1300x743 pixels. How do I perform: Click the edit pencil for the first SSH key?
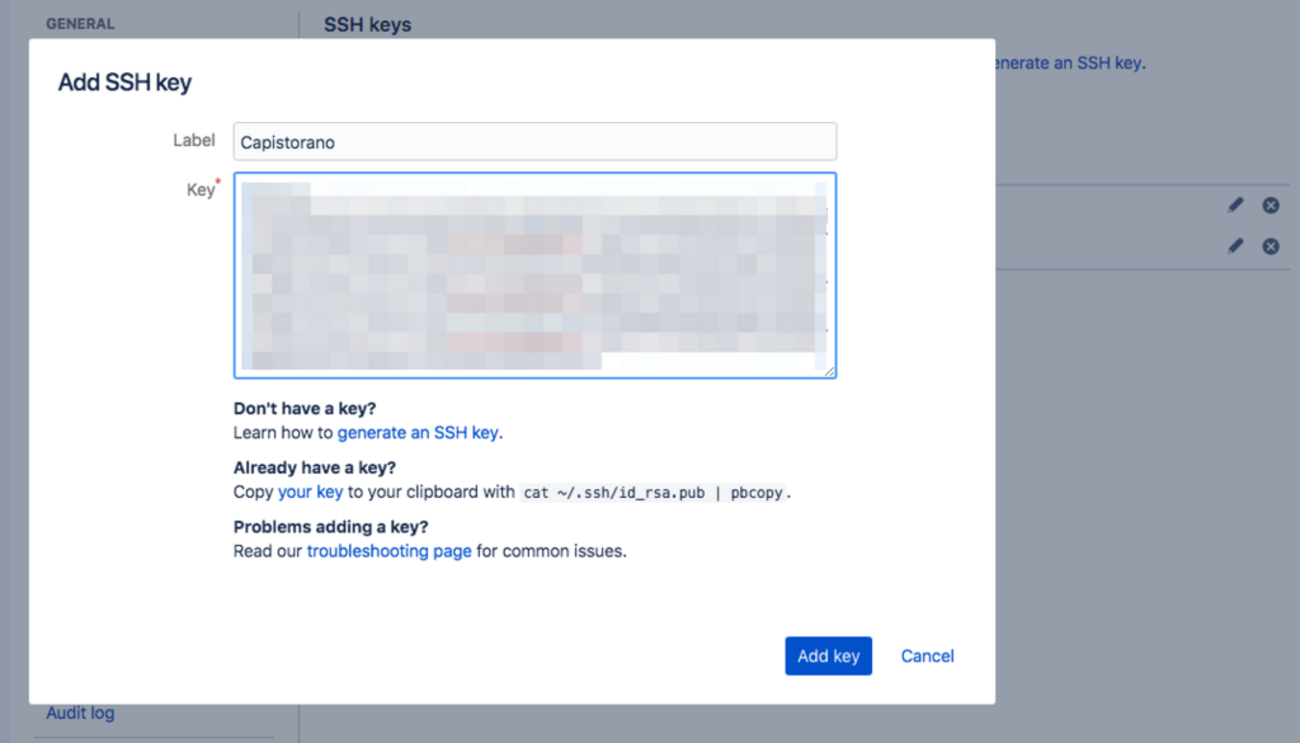pyautogui.click(x=1236, y=205)
